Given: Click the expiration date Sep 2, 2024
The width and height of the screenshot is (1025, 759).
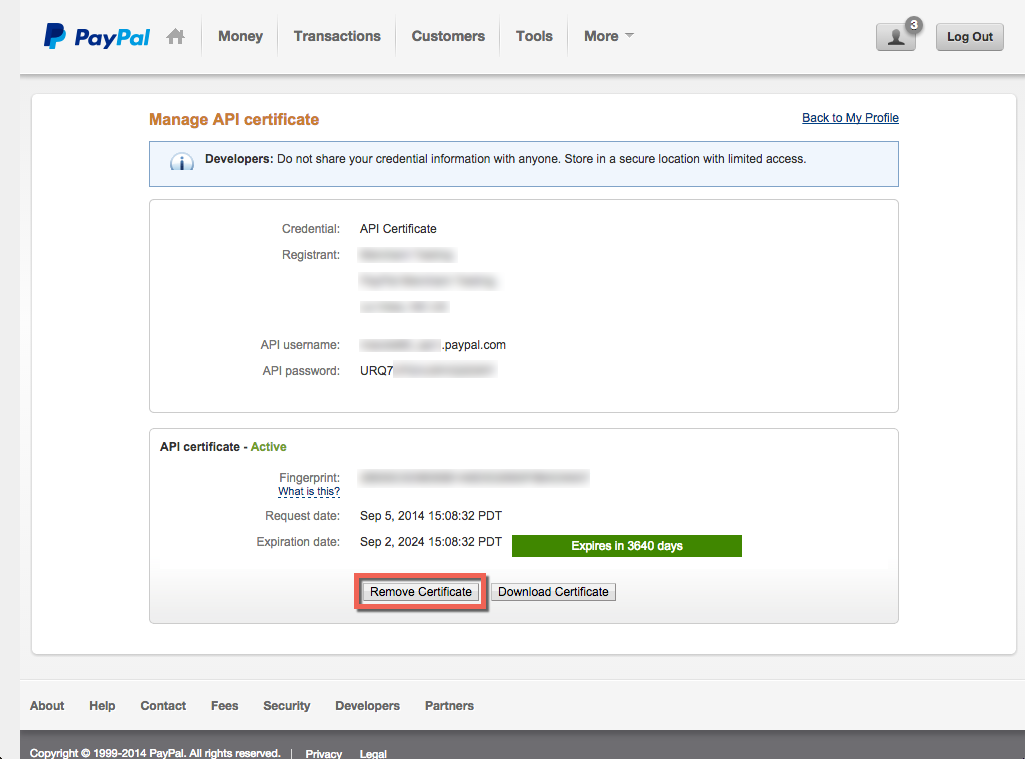Looking at the screenshot, I should pyautogui.click(x=431, y=542).
